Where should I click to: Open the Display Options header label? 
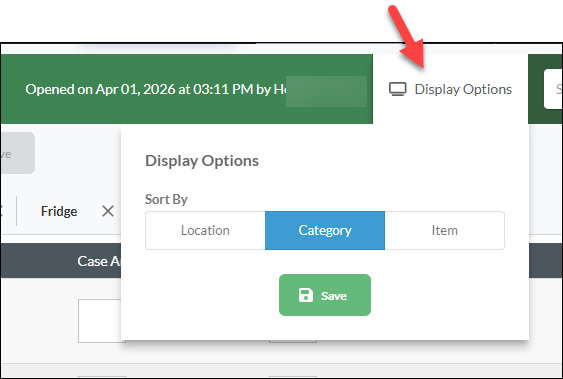(463, 89)
